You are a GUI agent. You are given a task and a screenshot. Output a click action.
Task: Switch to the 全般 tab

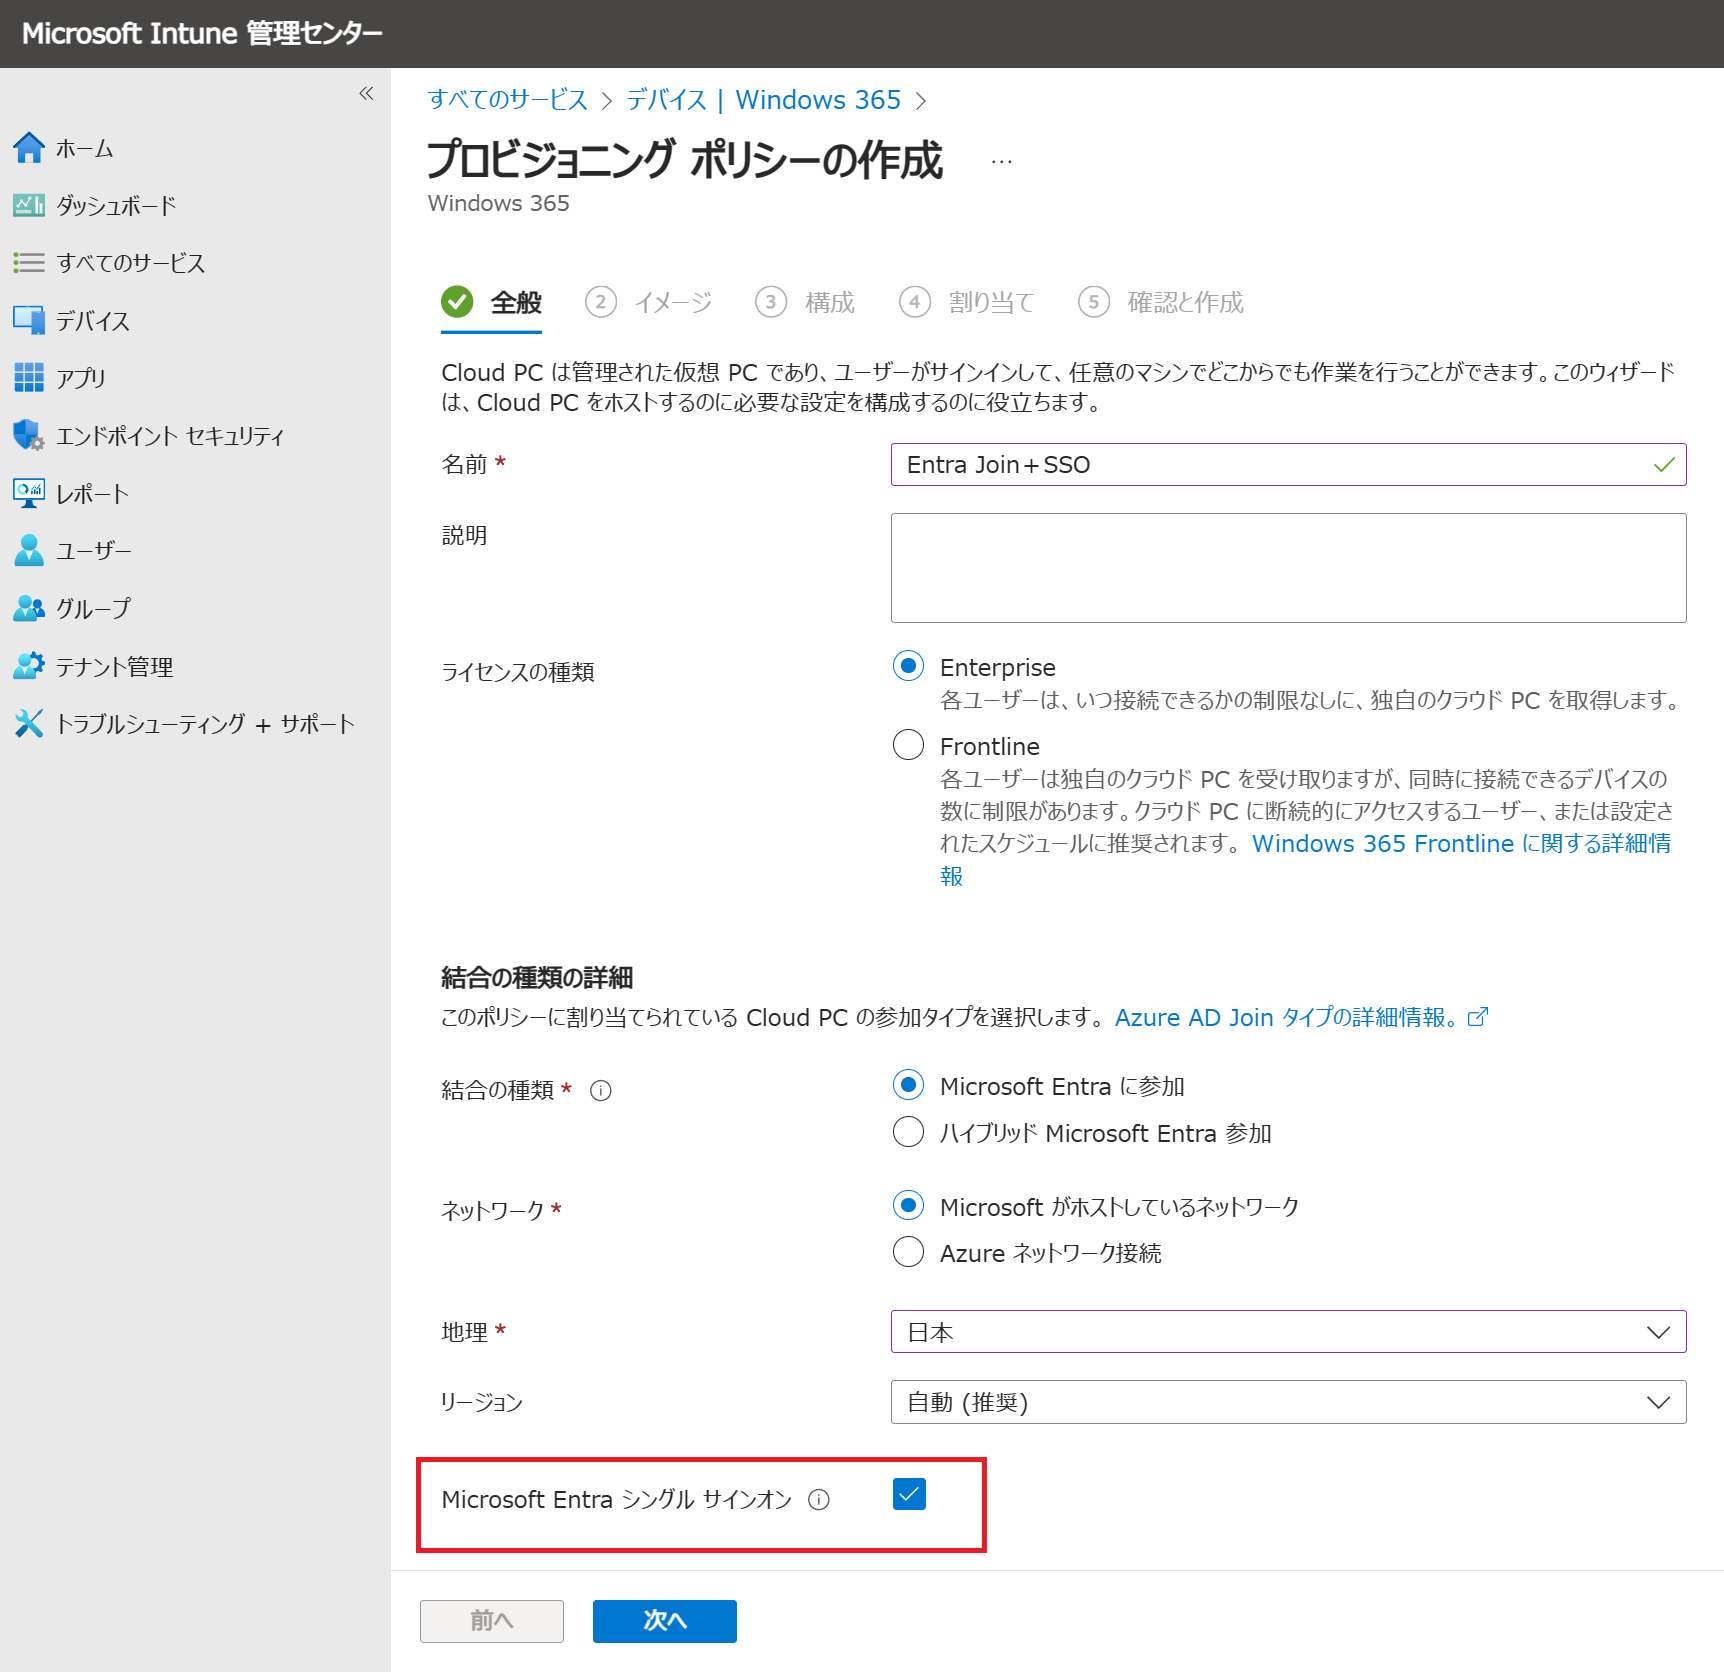pyautogui.click(x=492, y=303)
